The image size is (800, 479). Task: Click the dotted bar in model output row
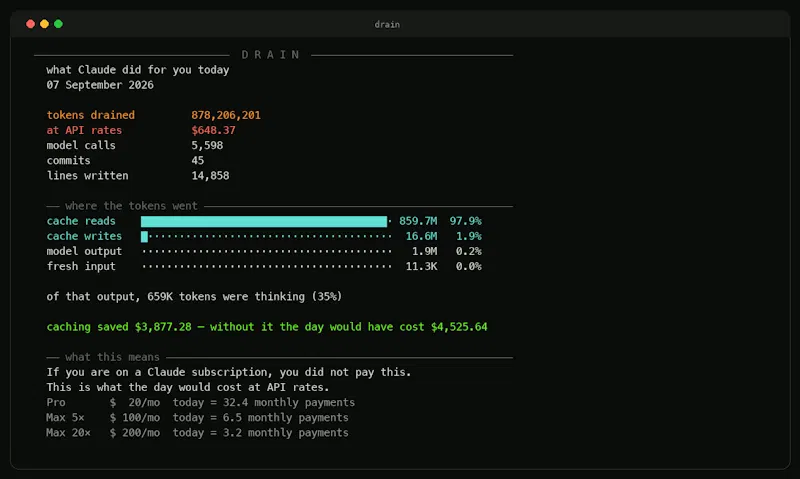(267, 251)
